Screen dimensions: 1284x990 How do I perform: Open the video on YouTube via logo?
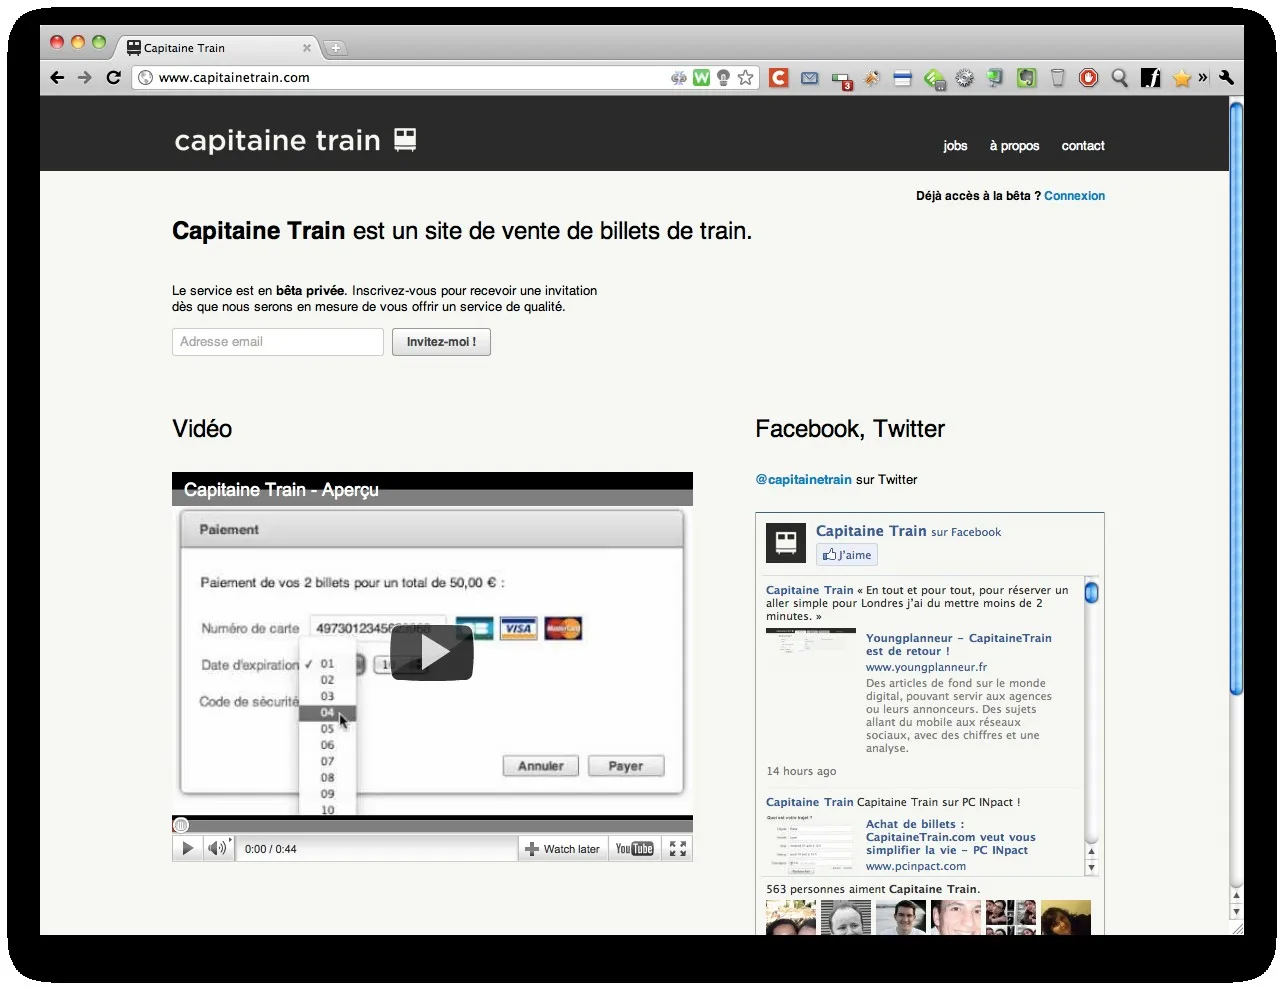634,849
